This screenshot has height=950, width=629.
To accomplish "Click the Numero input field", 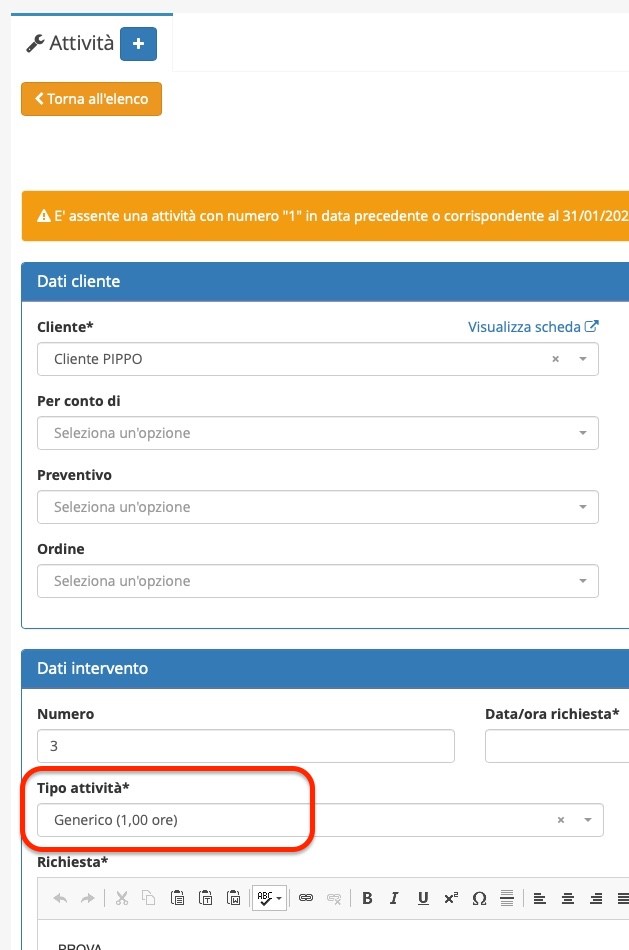I will [x=245, y=746].
